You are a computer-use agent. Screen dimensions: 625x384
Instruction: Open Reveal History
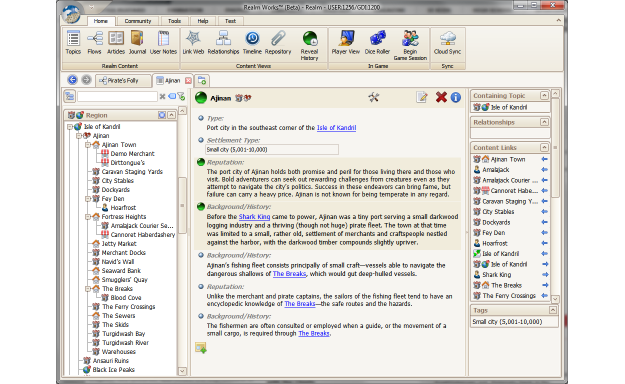coord(309,45)
